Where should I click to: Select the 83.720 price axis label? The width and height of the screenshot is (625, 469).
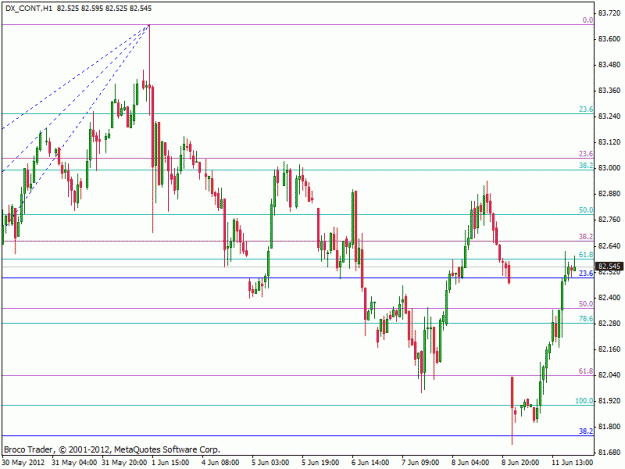pyautogui.click(x=609, y=13)
